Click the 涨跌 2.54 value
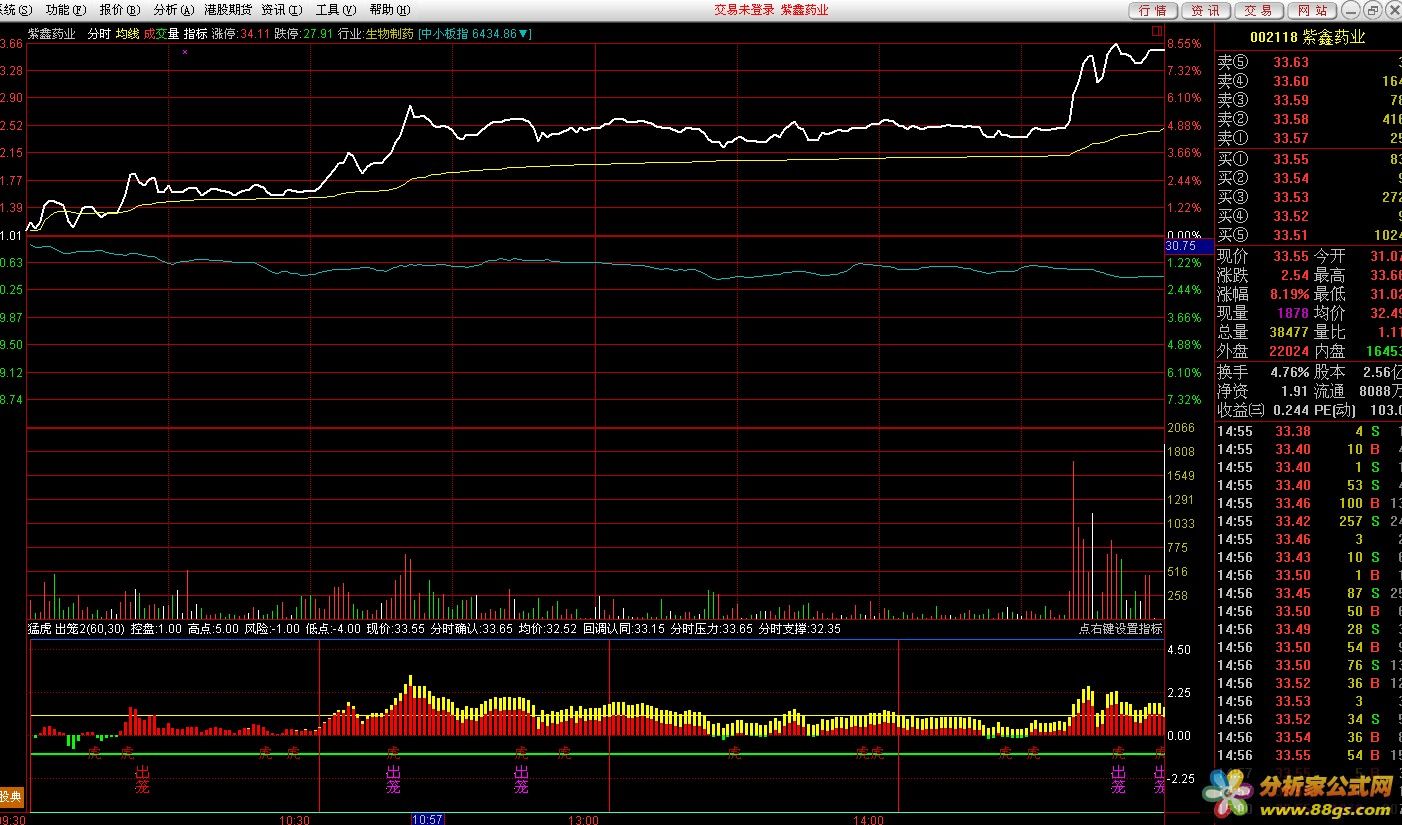Screen dimensions: 1402x825 click(1294, 275)
